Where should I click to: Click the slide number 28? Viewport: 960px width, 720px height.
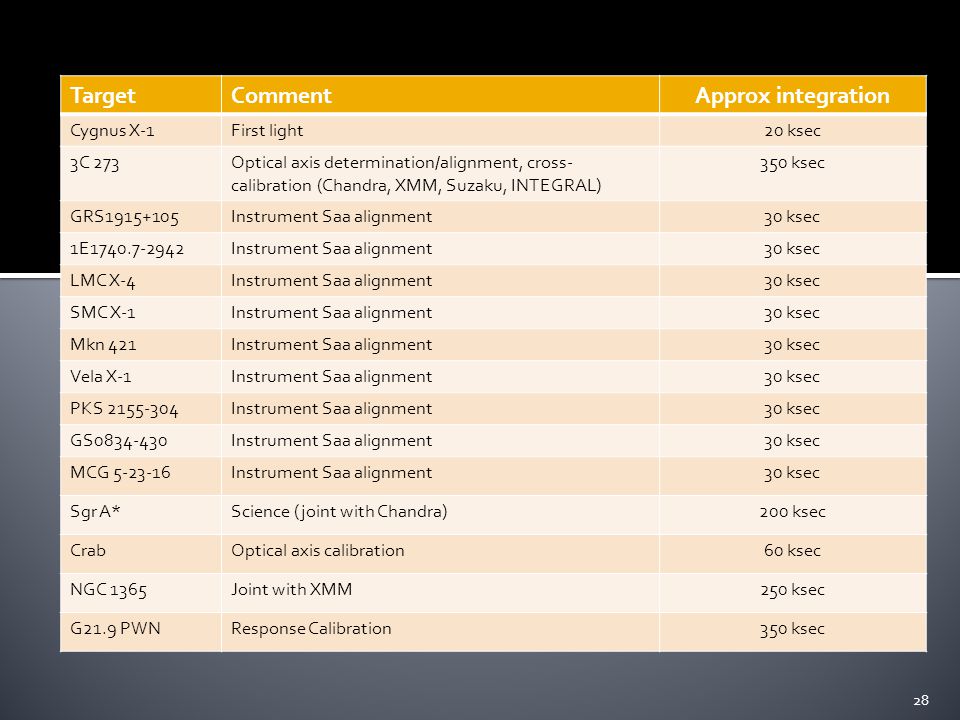[921, 700]
